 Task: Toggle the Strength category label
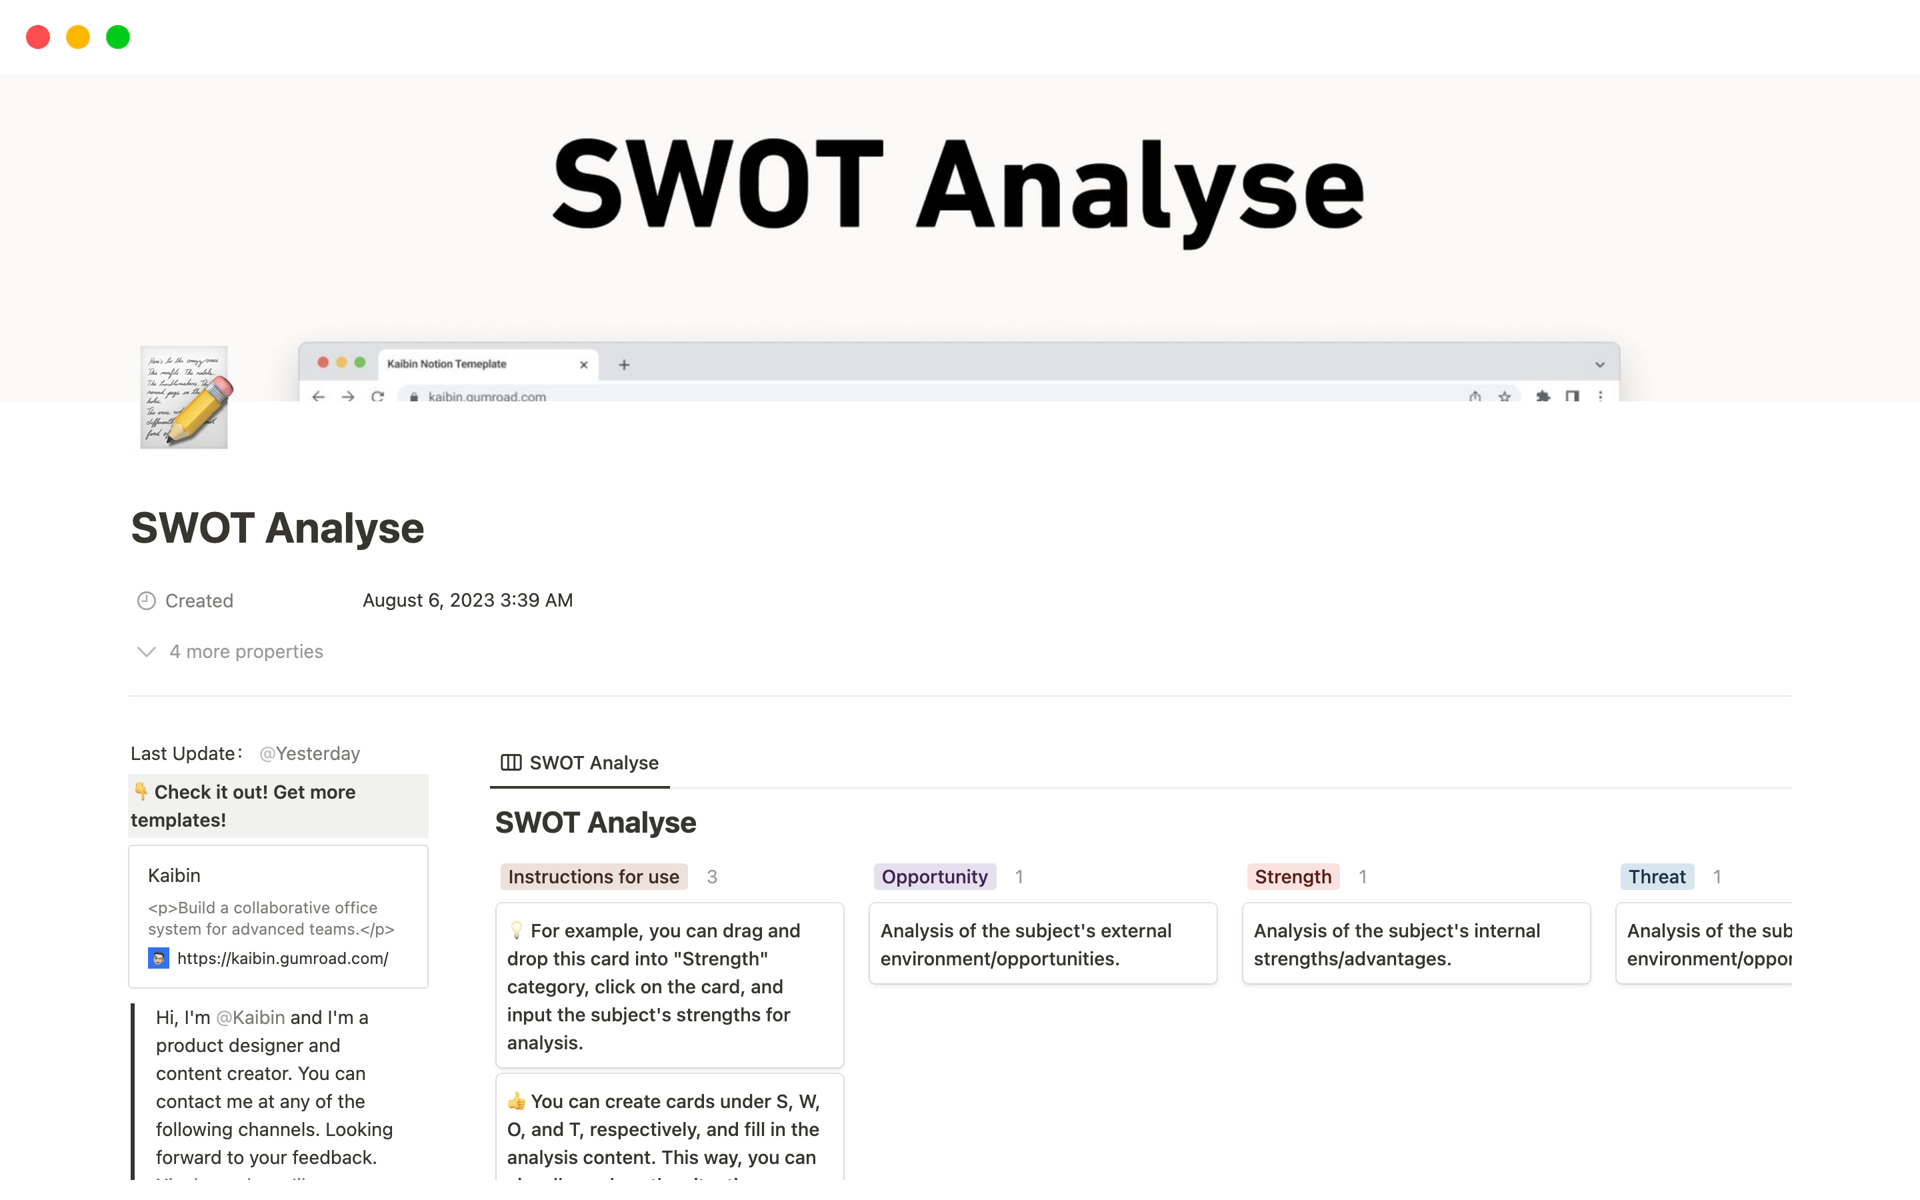pyautogui.click(x=1290, y=876)
